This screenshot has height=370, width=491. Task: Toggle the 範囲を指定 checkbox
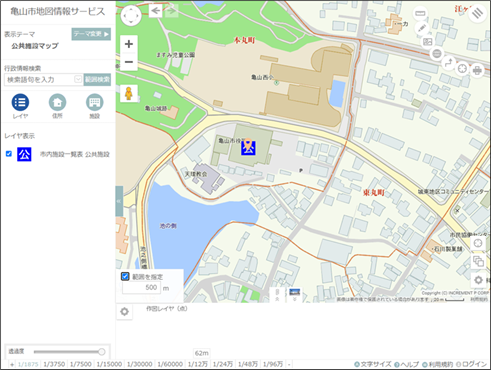pos(125,276)
